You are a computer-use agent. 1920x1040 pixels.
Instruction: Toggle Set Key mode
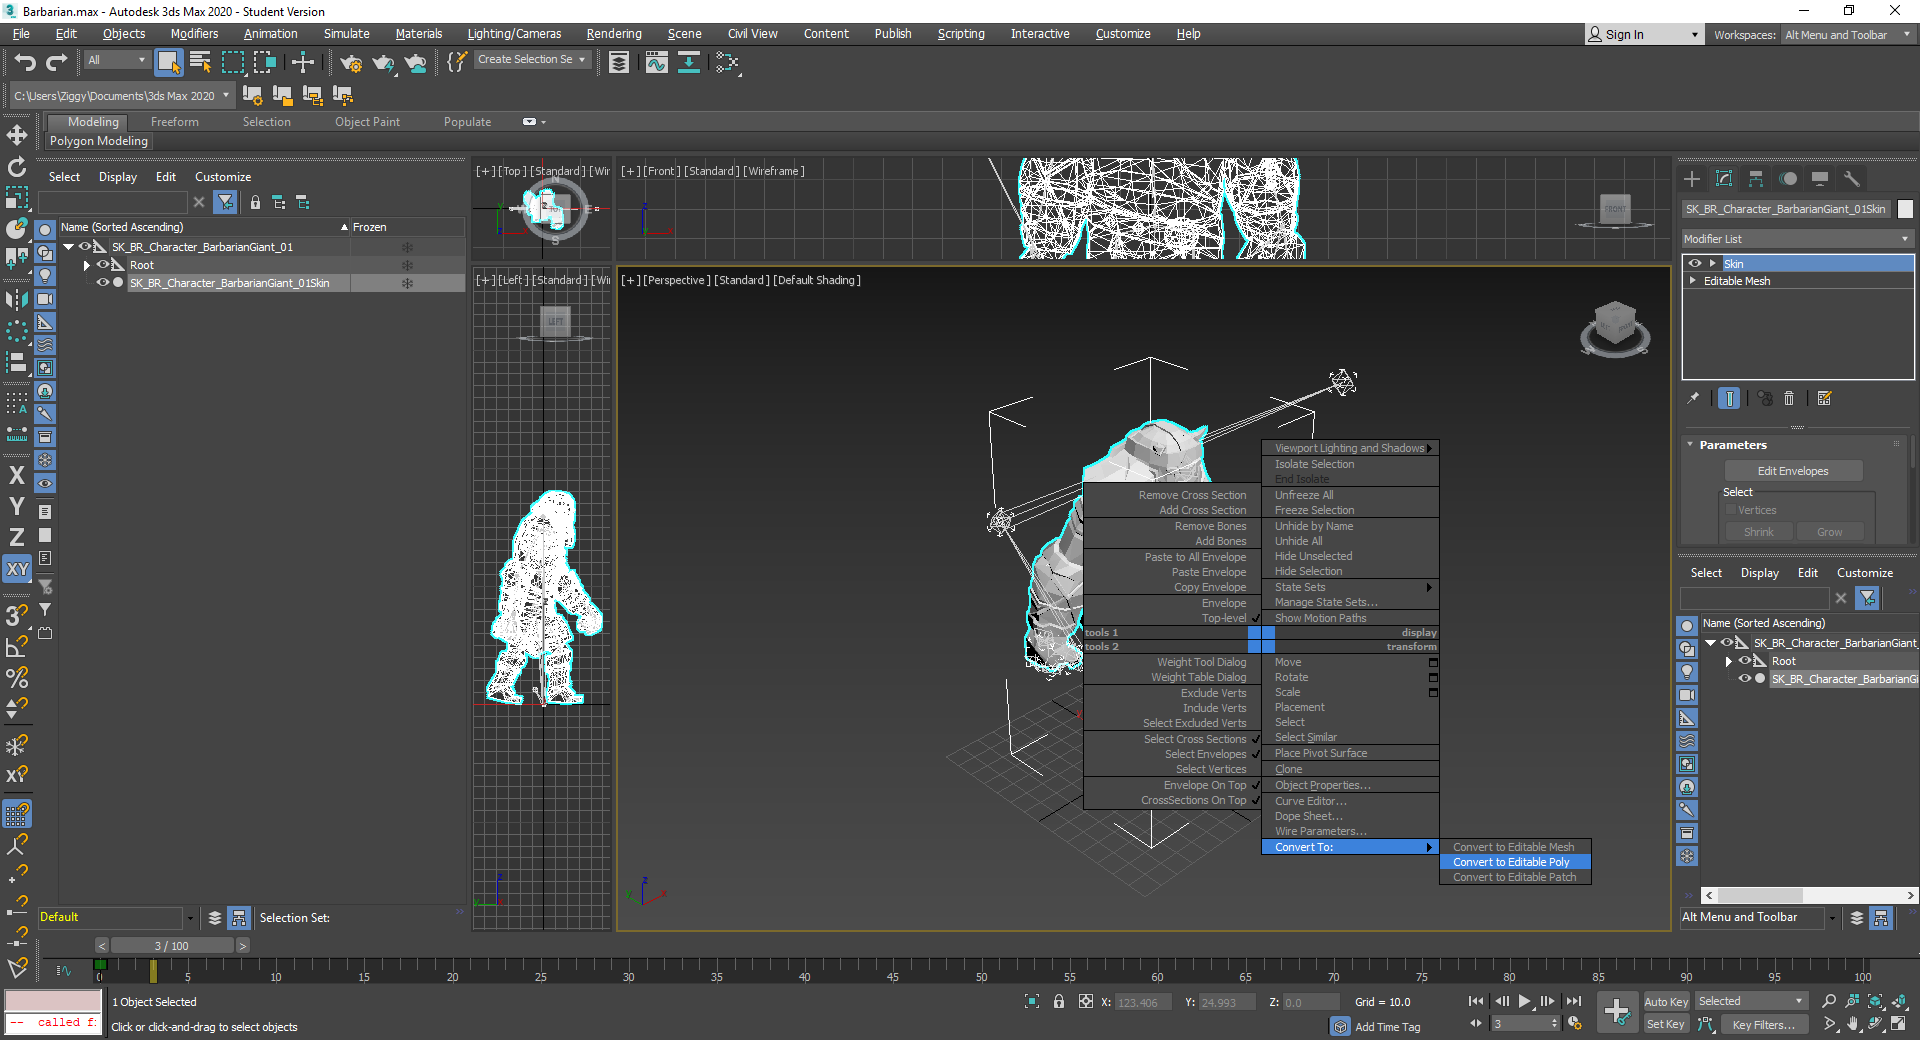[x=1666, y=1024]
